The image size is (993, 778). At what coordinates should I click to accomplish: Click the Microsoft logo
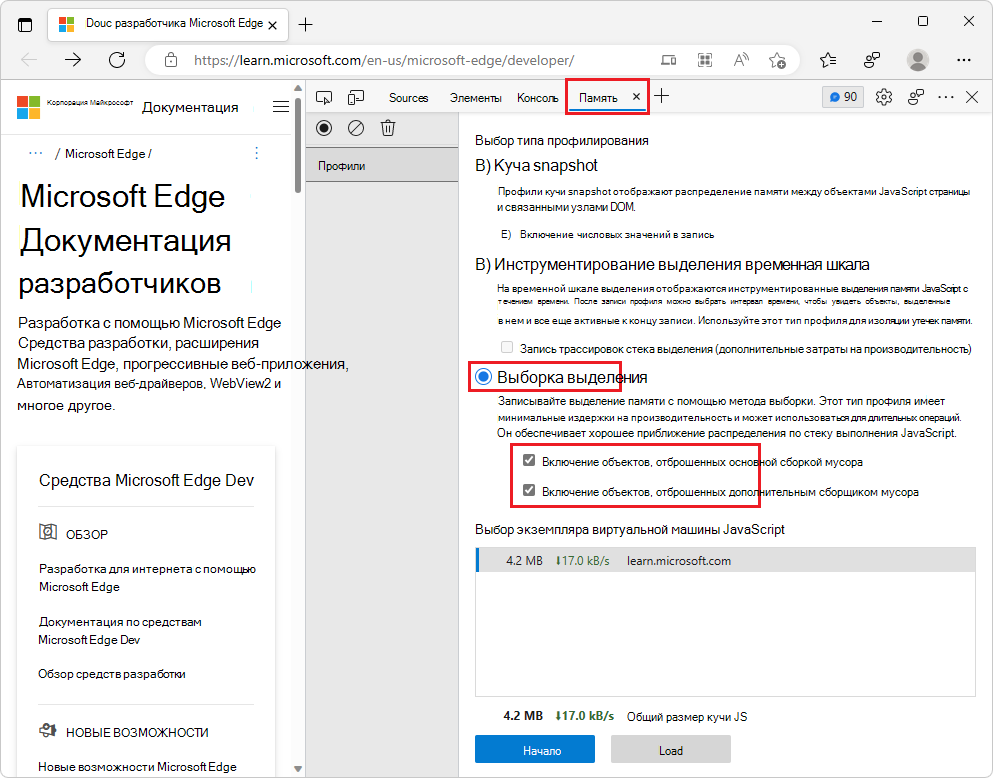pyautogui.click(x=28, y=108)
